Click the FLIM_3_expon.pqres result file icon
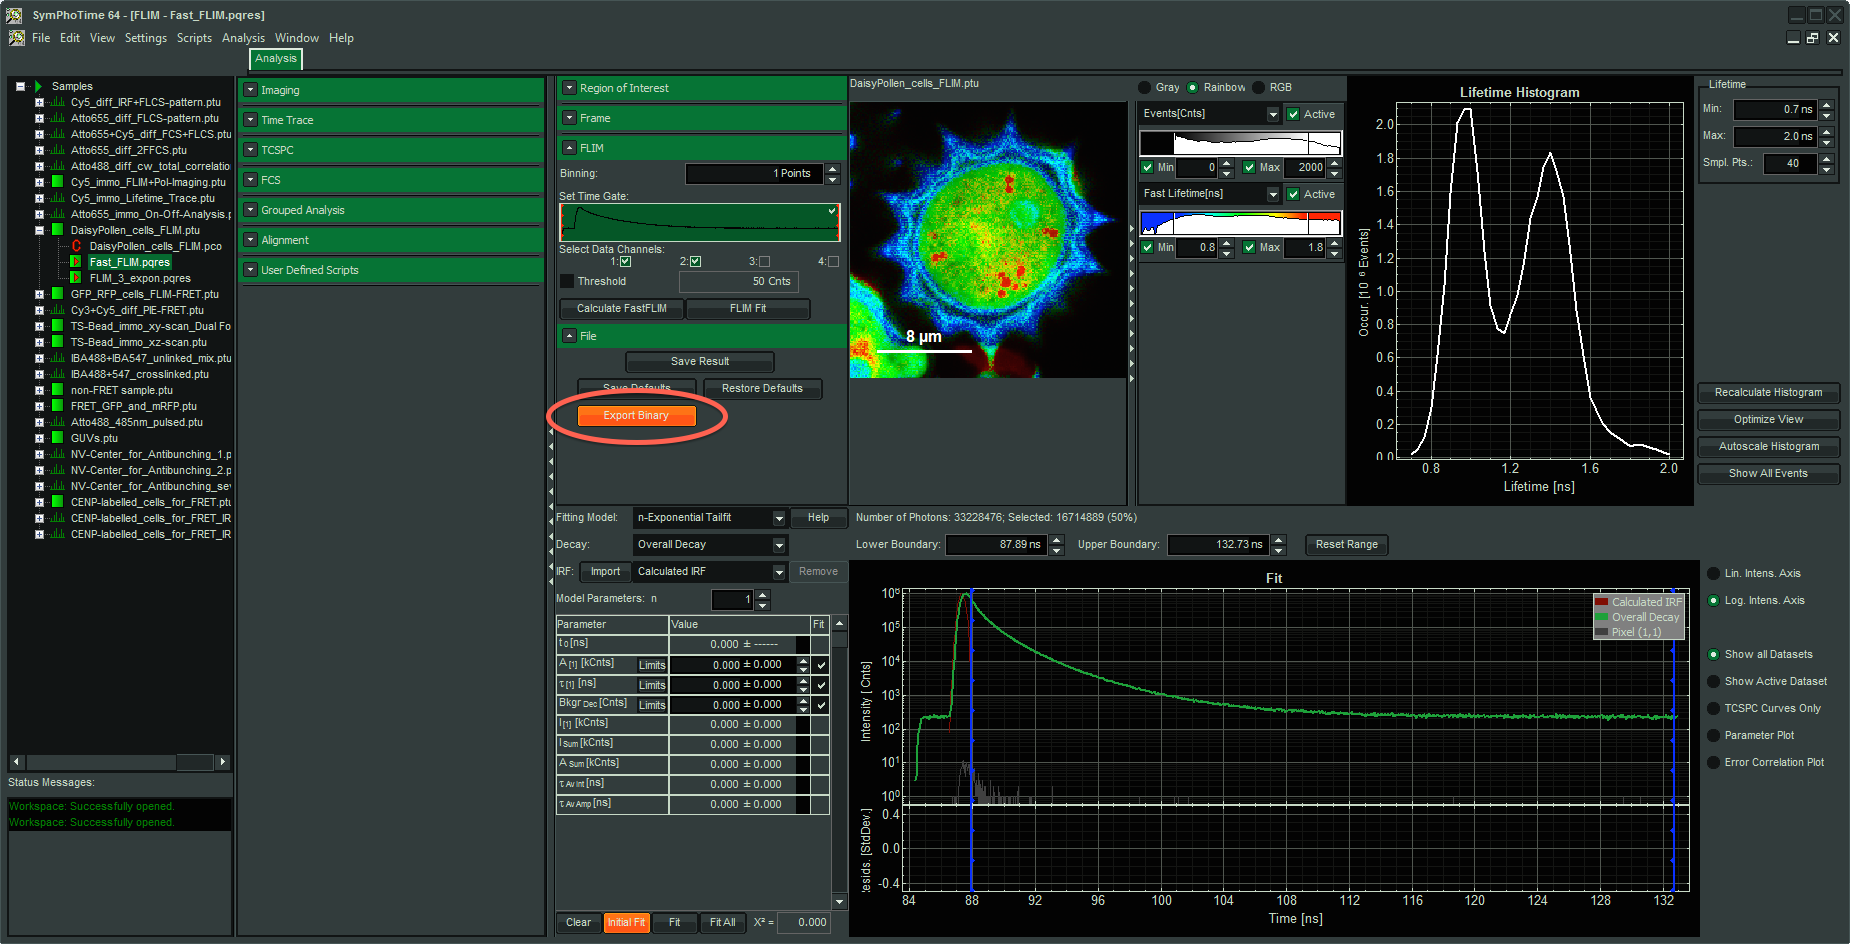 point(76,278)
